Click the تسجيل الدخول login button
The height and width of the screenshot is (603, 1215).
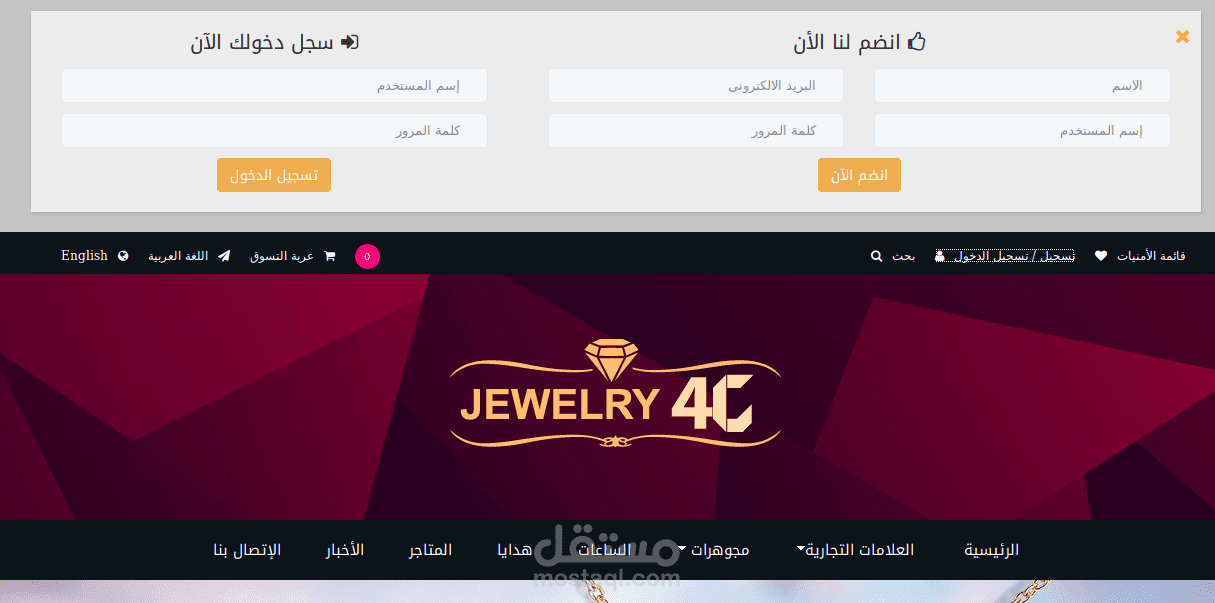pyautogui.click(x=274, y=175)
